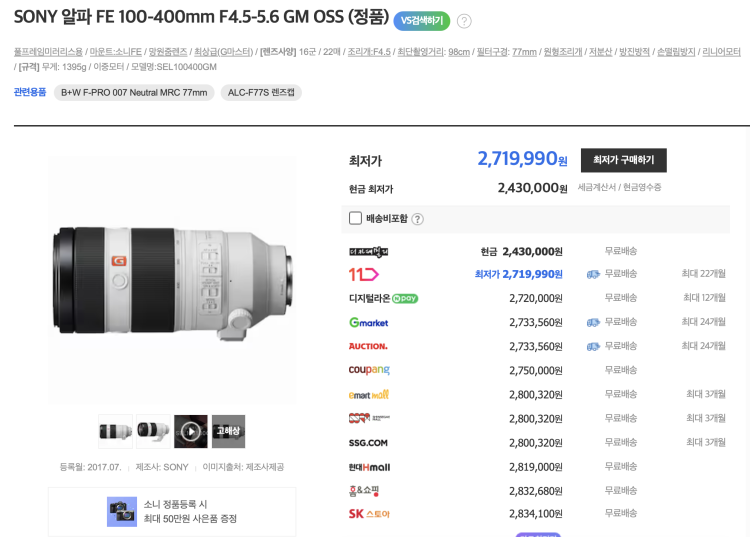This screenshot has height=537, width=750.
Task: Click the cash seller logo in the 2,430,000원 row
Action: [x=368, y=252]
